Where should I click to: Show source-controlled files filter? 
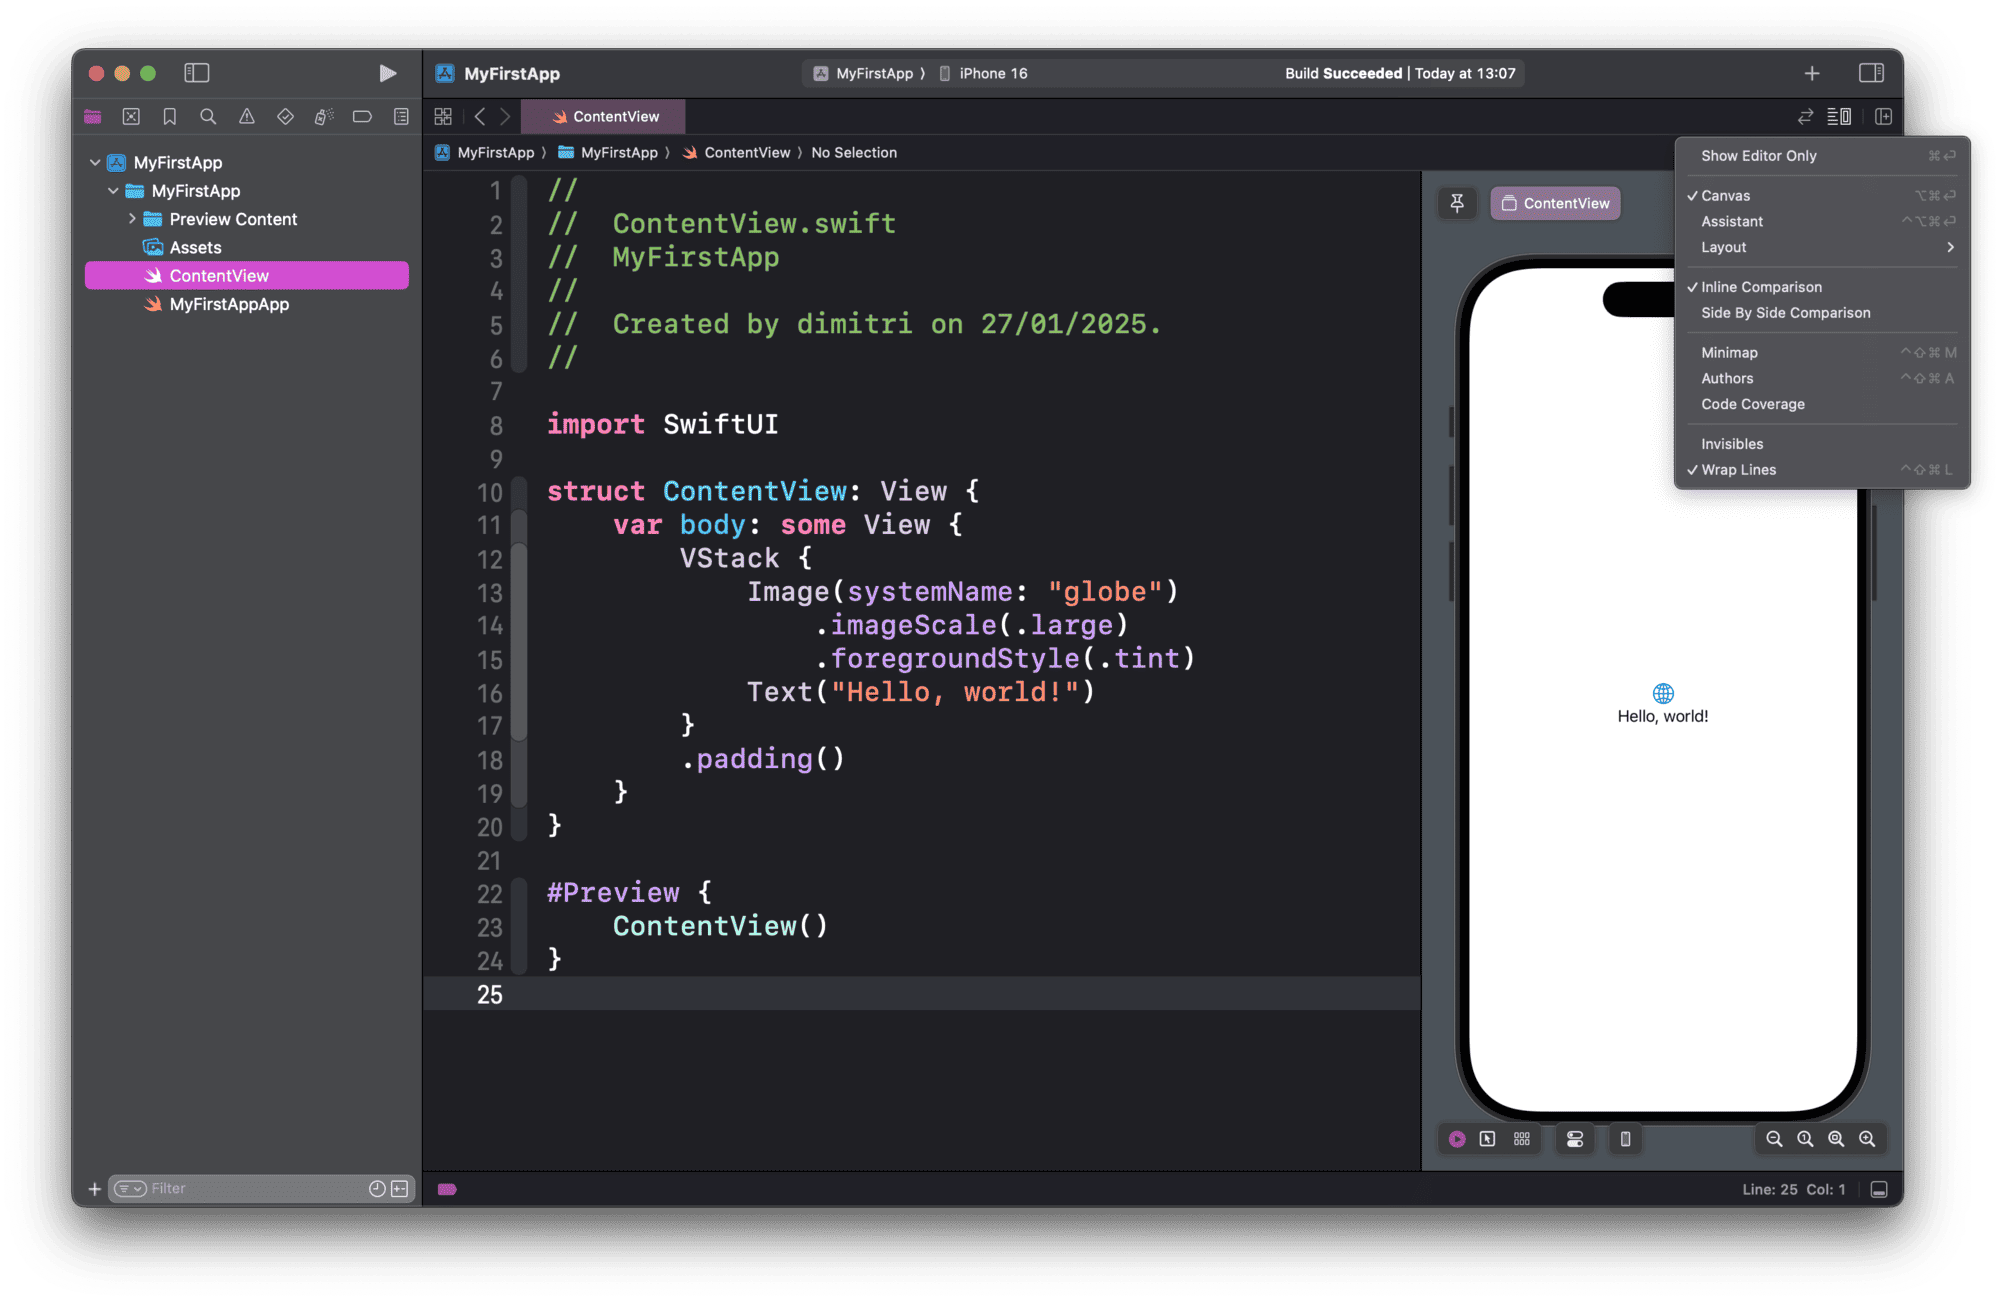pos(400,1189)
